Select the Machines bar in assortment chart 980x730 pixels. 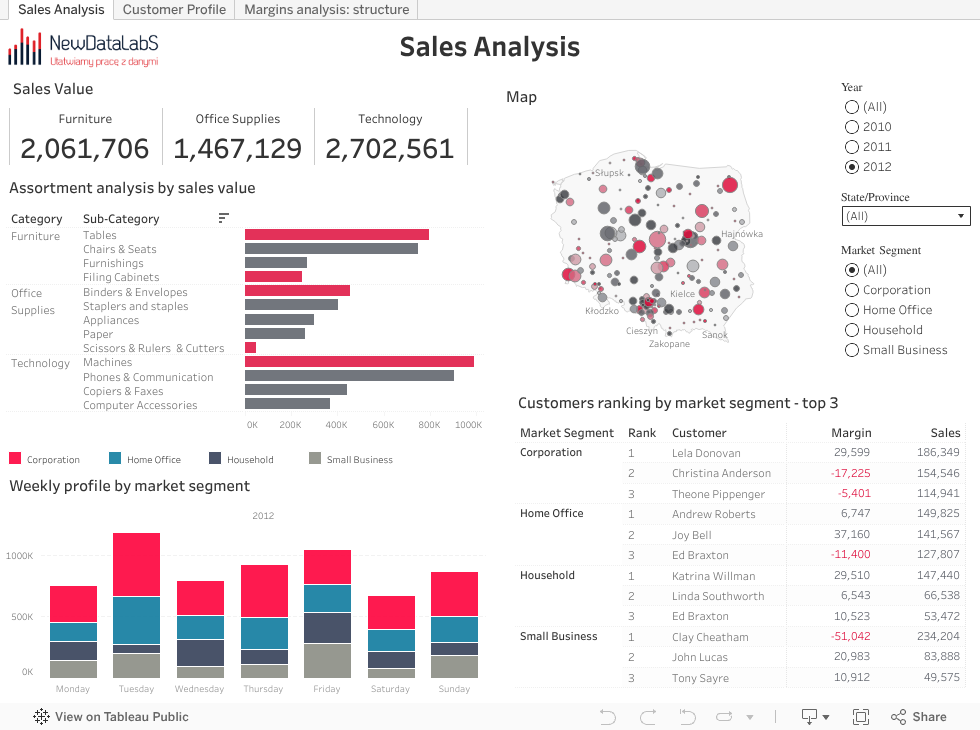360,362
